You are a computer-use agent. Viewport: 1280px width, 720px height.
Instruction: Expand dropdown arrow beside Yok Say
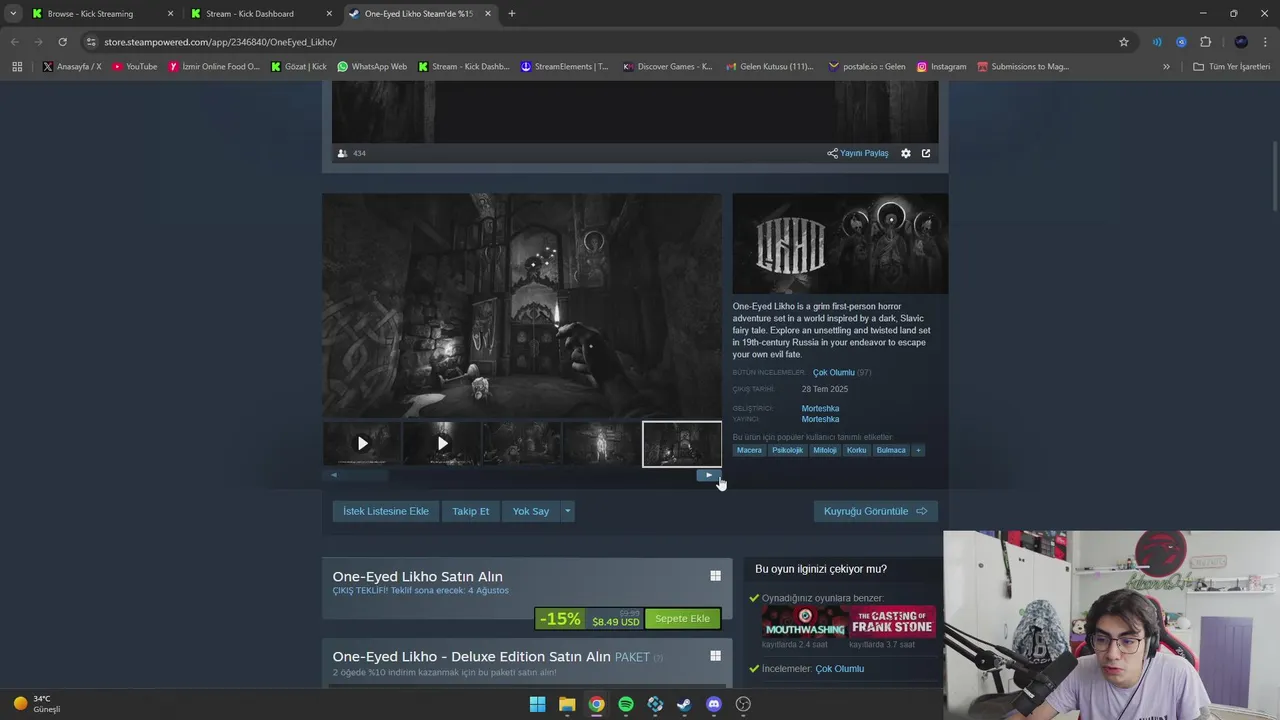click(567, 511)
